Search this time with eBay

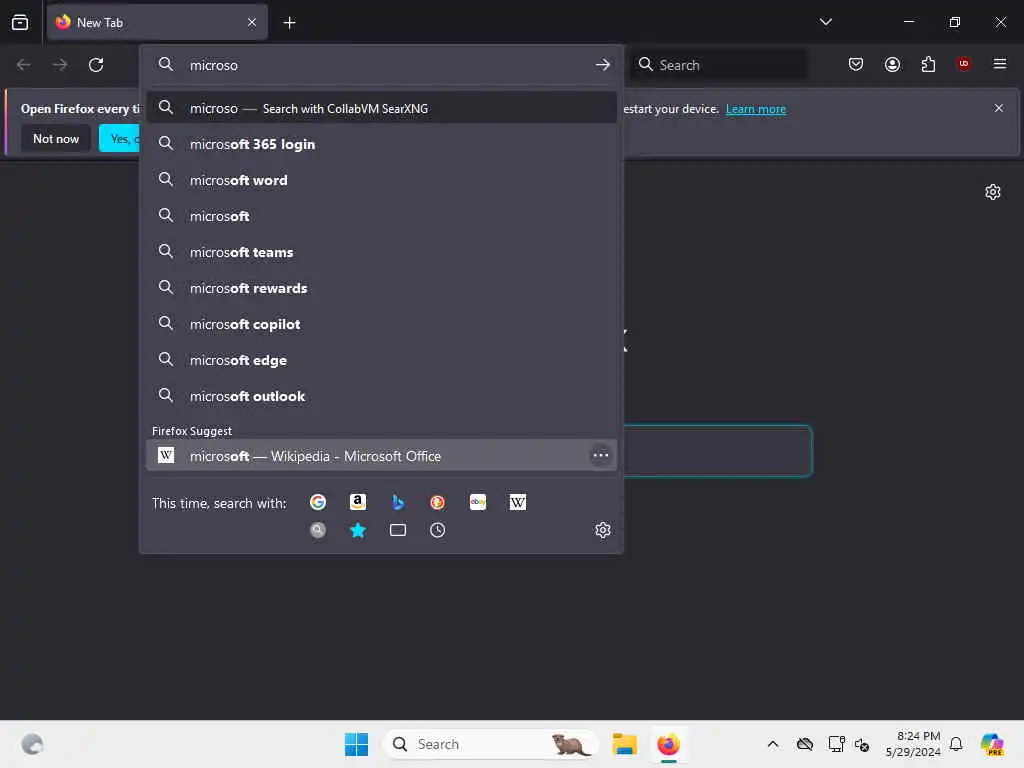click(x=478, y=502)
